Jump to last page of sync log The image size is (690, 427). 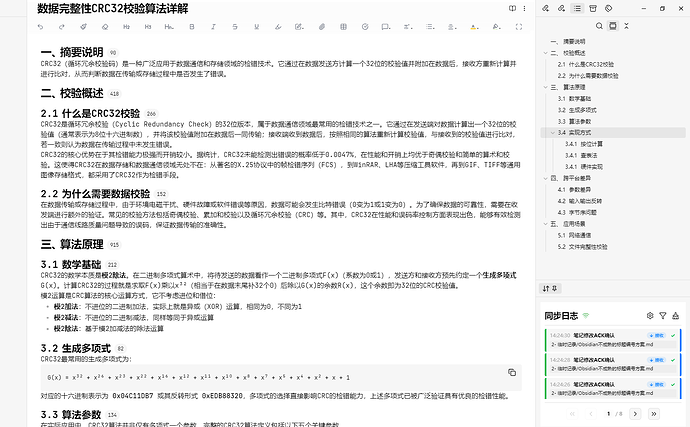click(654, 414)
